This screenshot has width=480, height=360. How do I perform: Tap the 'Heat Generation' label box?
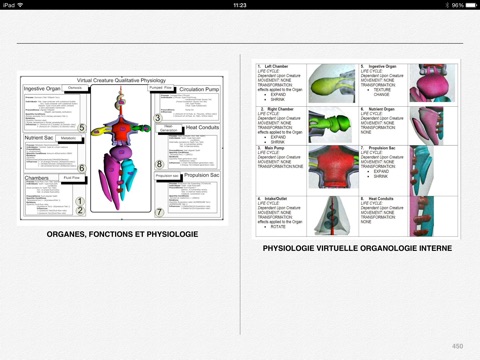pos(169,129)
